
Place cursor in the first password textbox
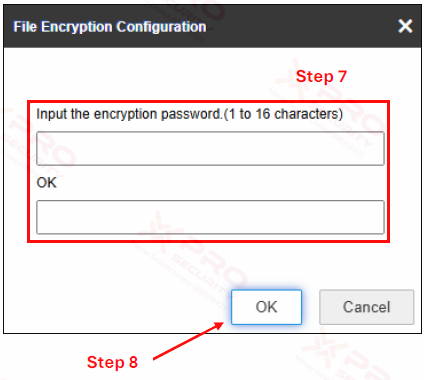210,148
